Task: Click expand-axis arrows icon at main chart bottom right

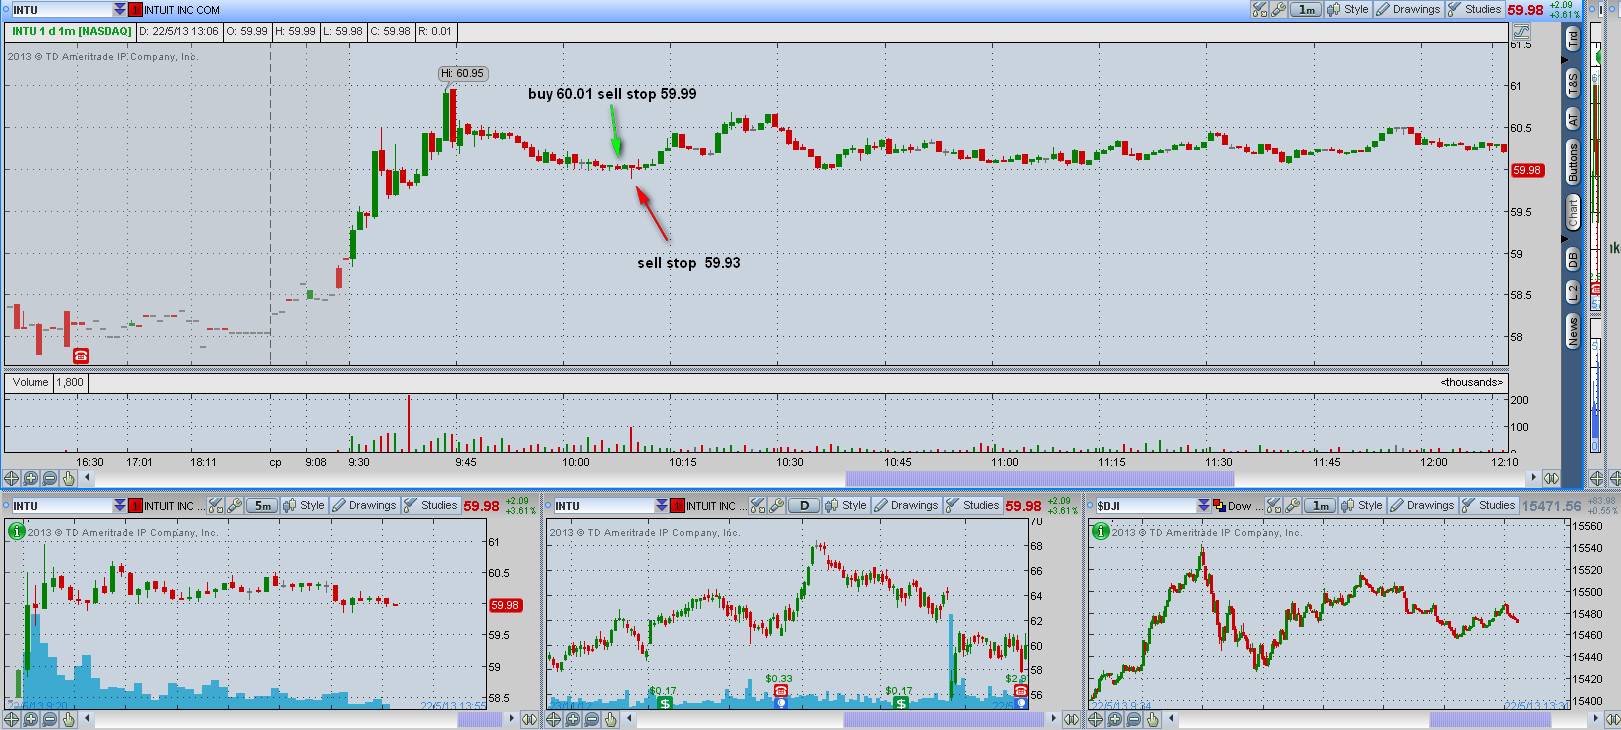Action: (x=1551, y=478)
